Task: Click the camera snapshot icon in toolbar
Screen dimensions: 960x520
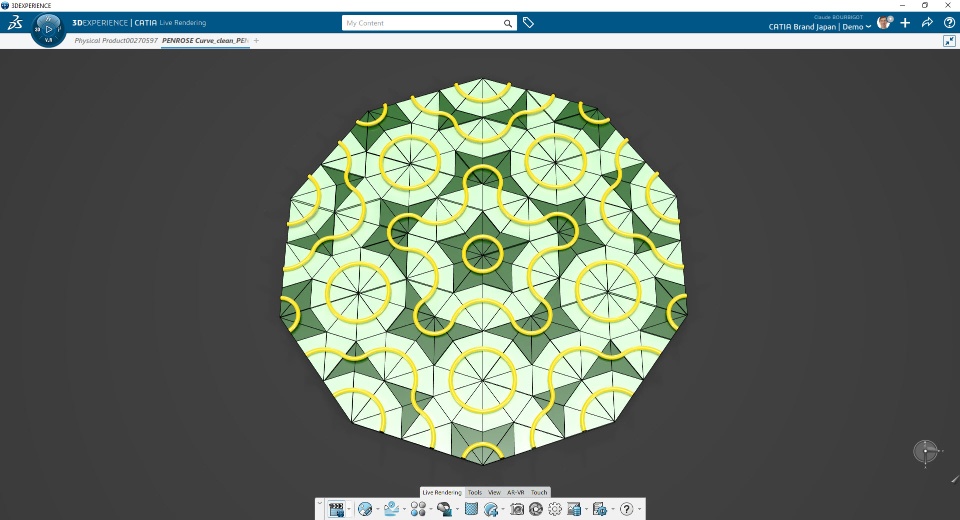Action: 517,509
